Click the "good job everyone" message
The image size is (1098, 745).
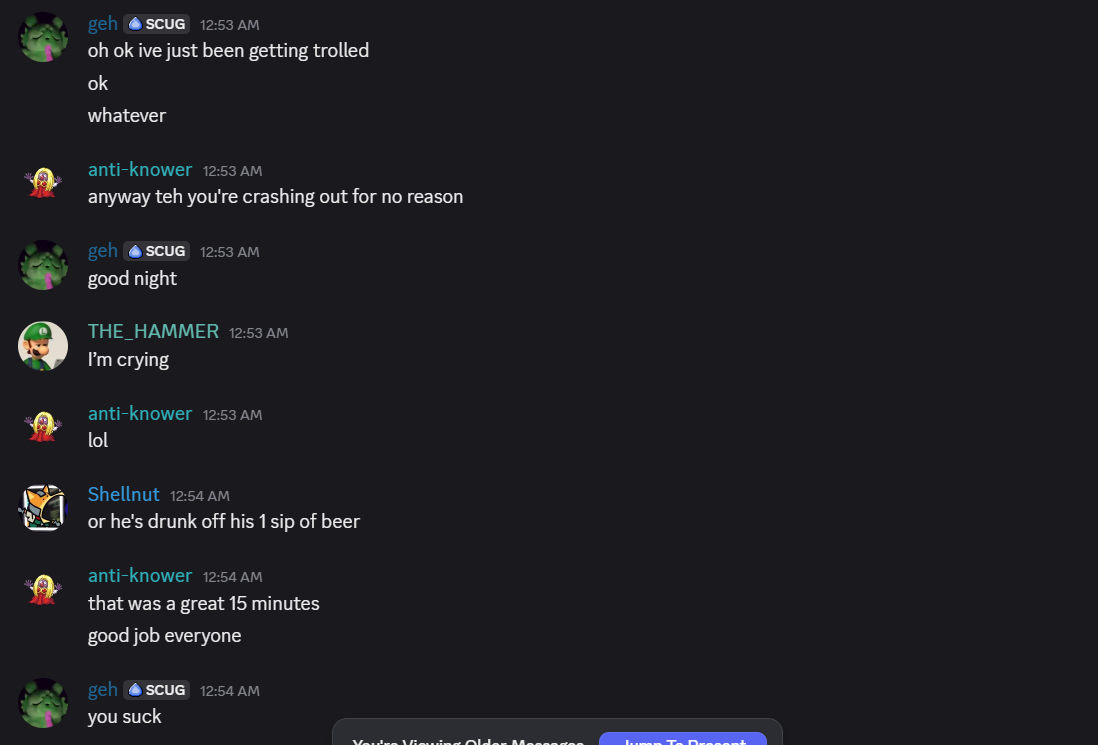point(164,636)
